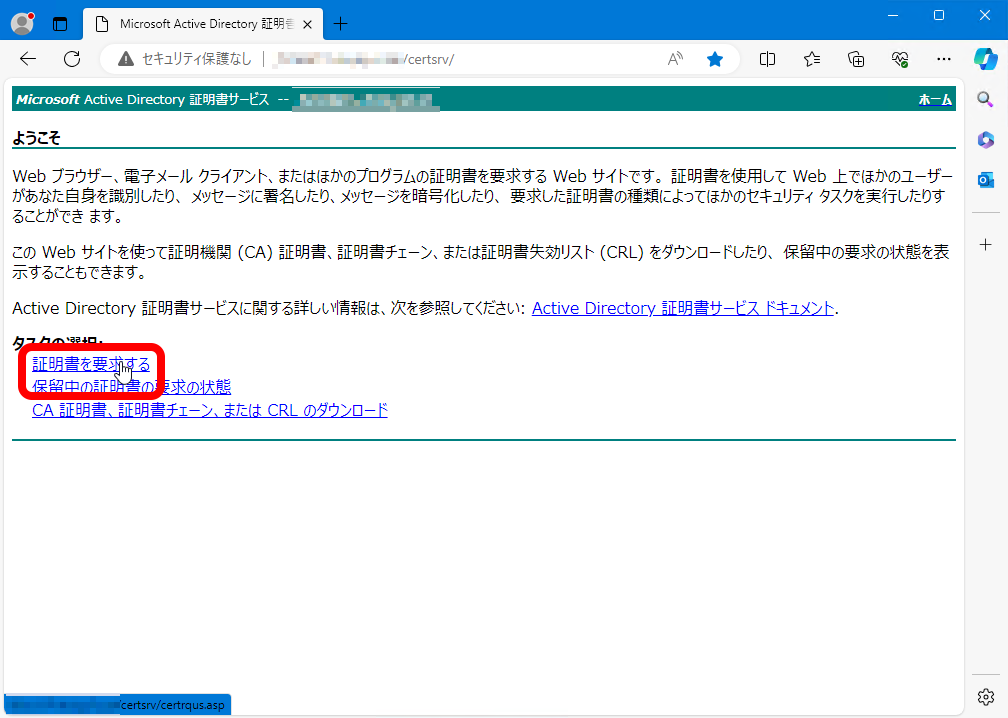Open the Microsoft 365 sidebar icon
Image resolution: width=1008 pixels, height=718 pixels.
click(986, 139)
